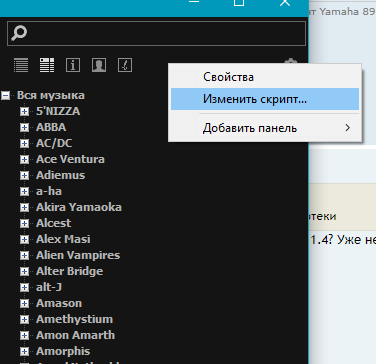Open the artist portrait panel icon
Image resolution: width=376 pixels, height=364 pixels.
(x=99, y=65)
